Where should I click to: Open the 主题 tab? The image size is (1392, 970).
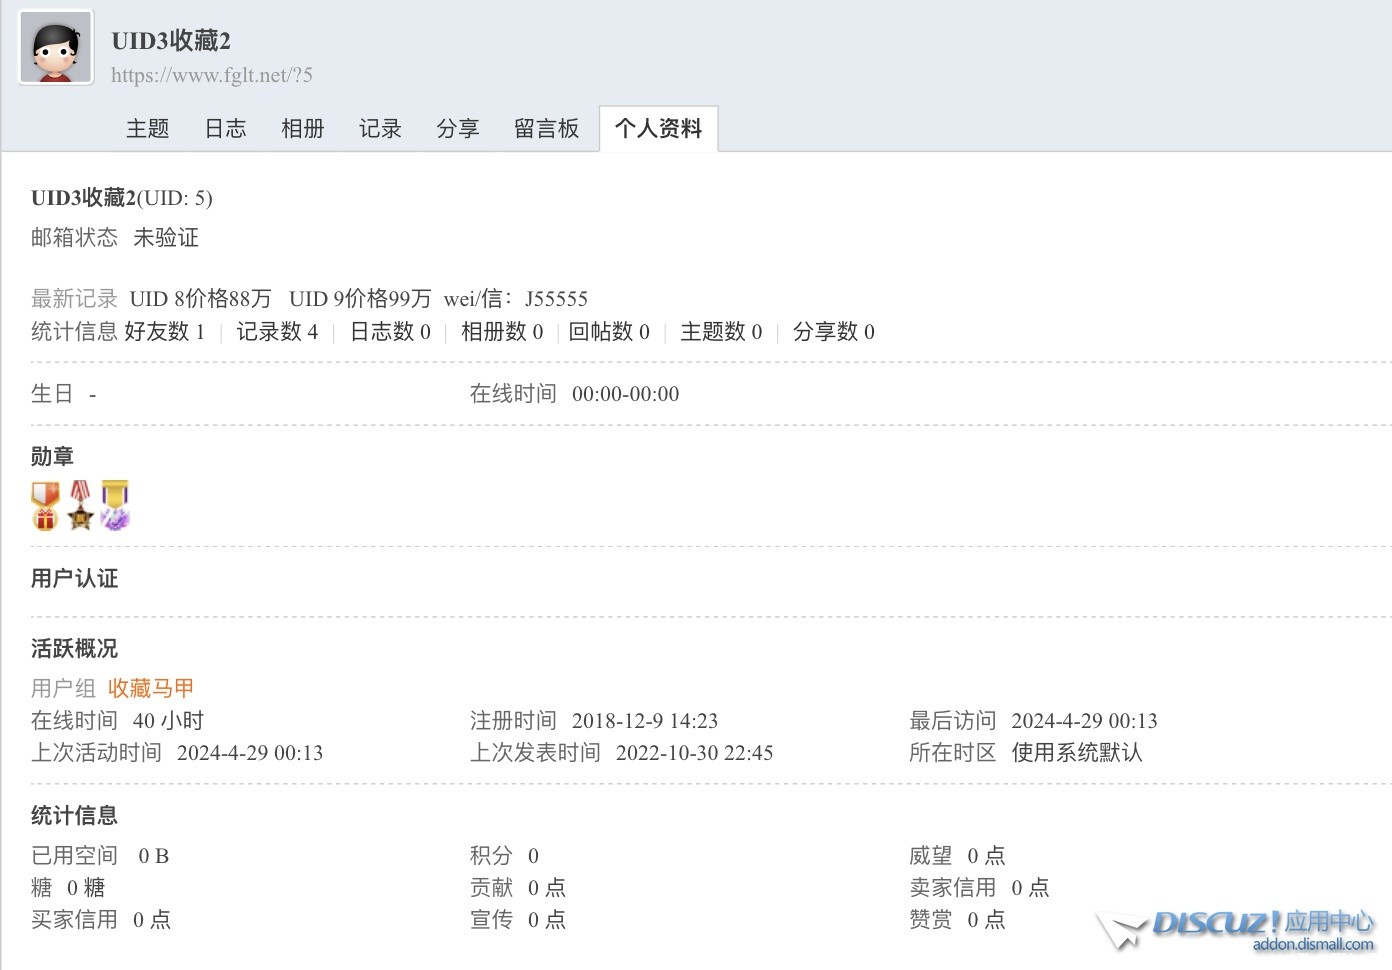[x=147, y=128]
